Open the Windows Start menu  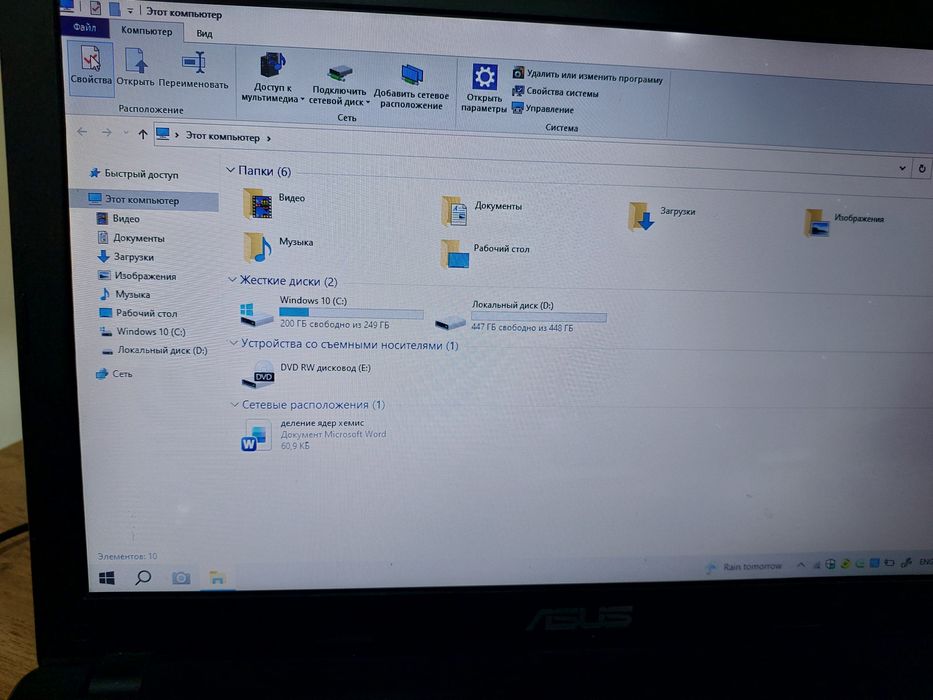click(x=107, y=577)
